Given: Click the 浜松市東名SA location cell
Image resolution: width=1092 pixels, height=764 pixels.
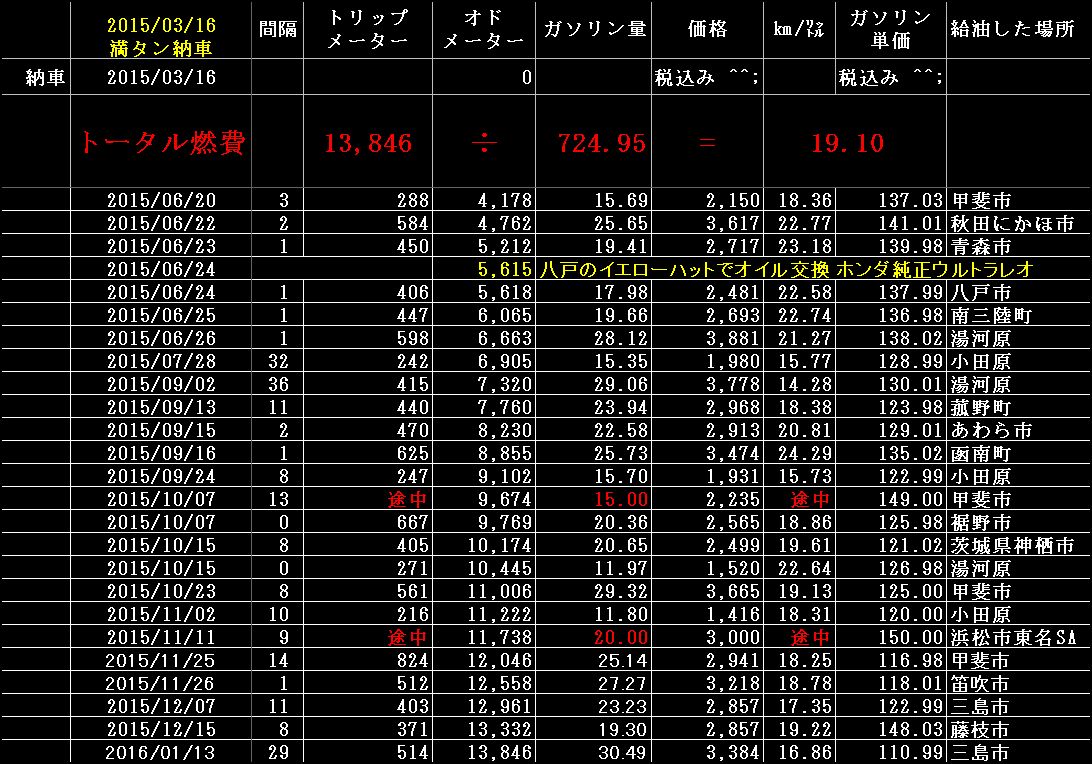Looking at the screenshot, I should (1013, 637).
